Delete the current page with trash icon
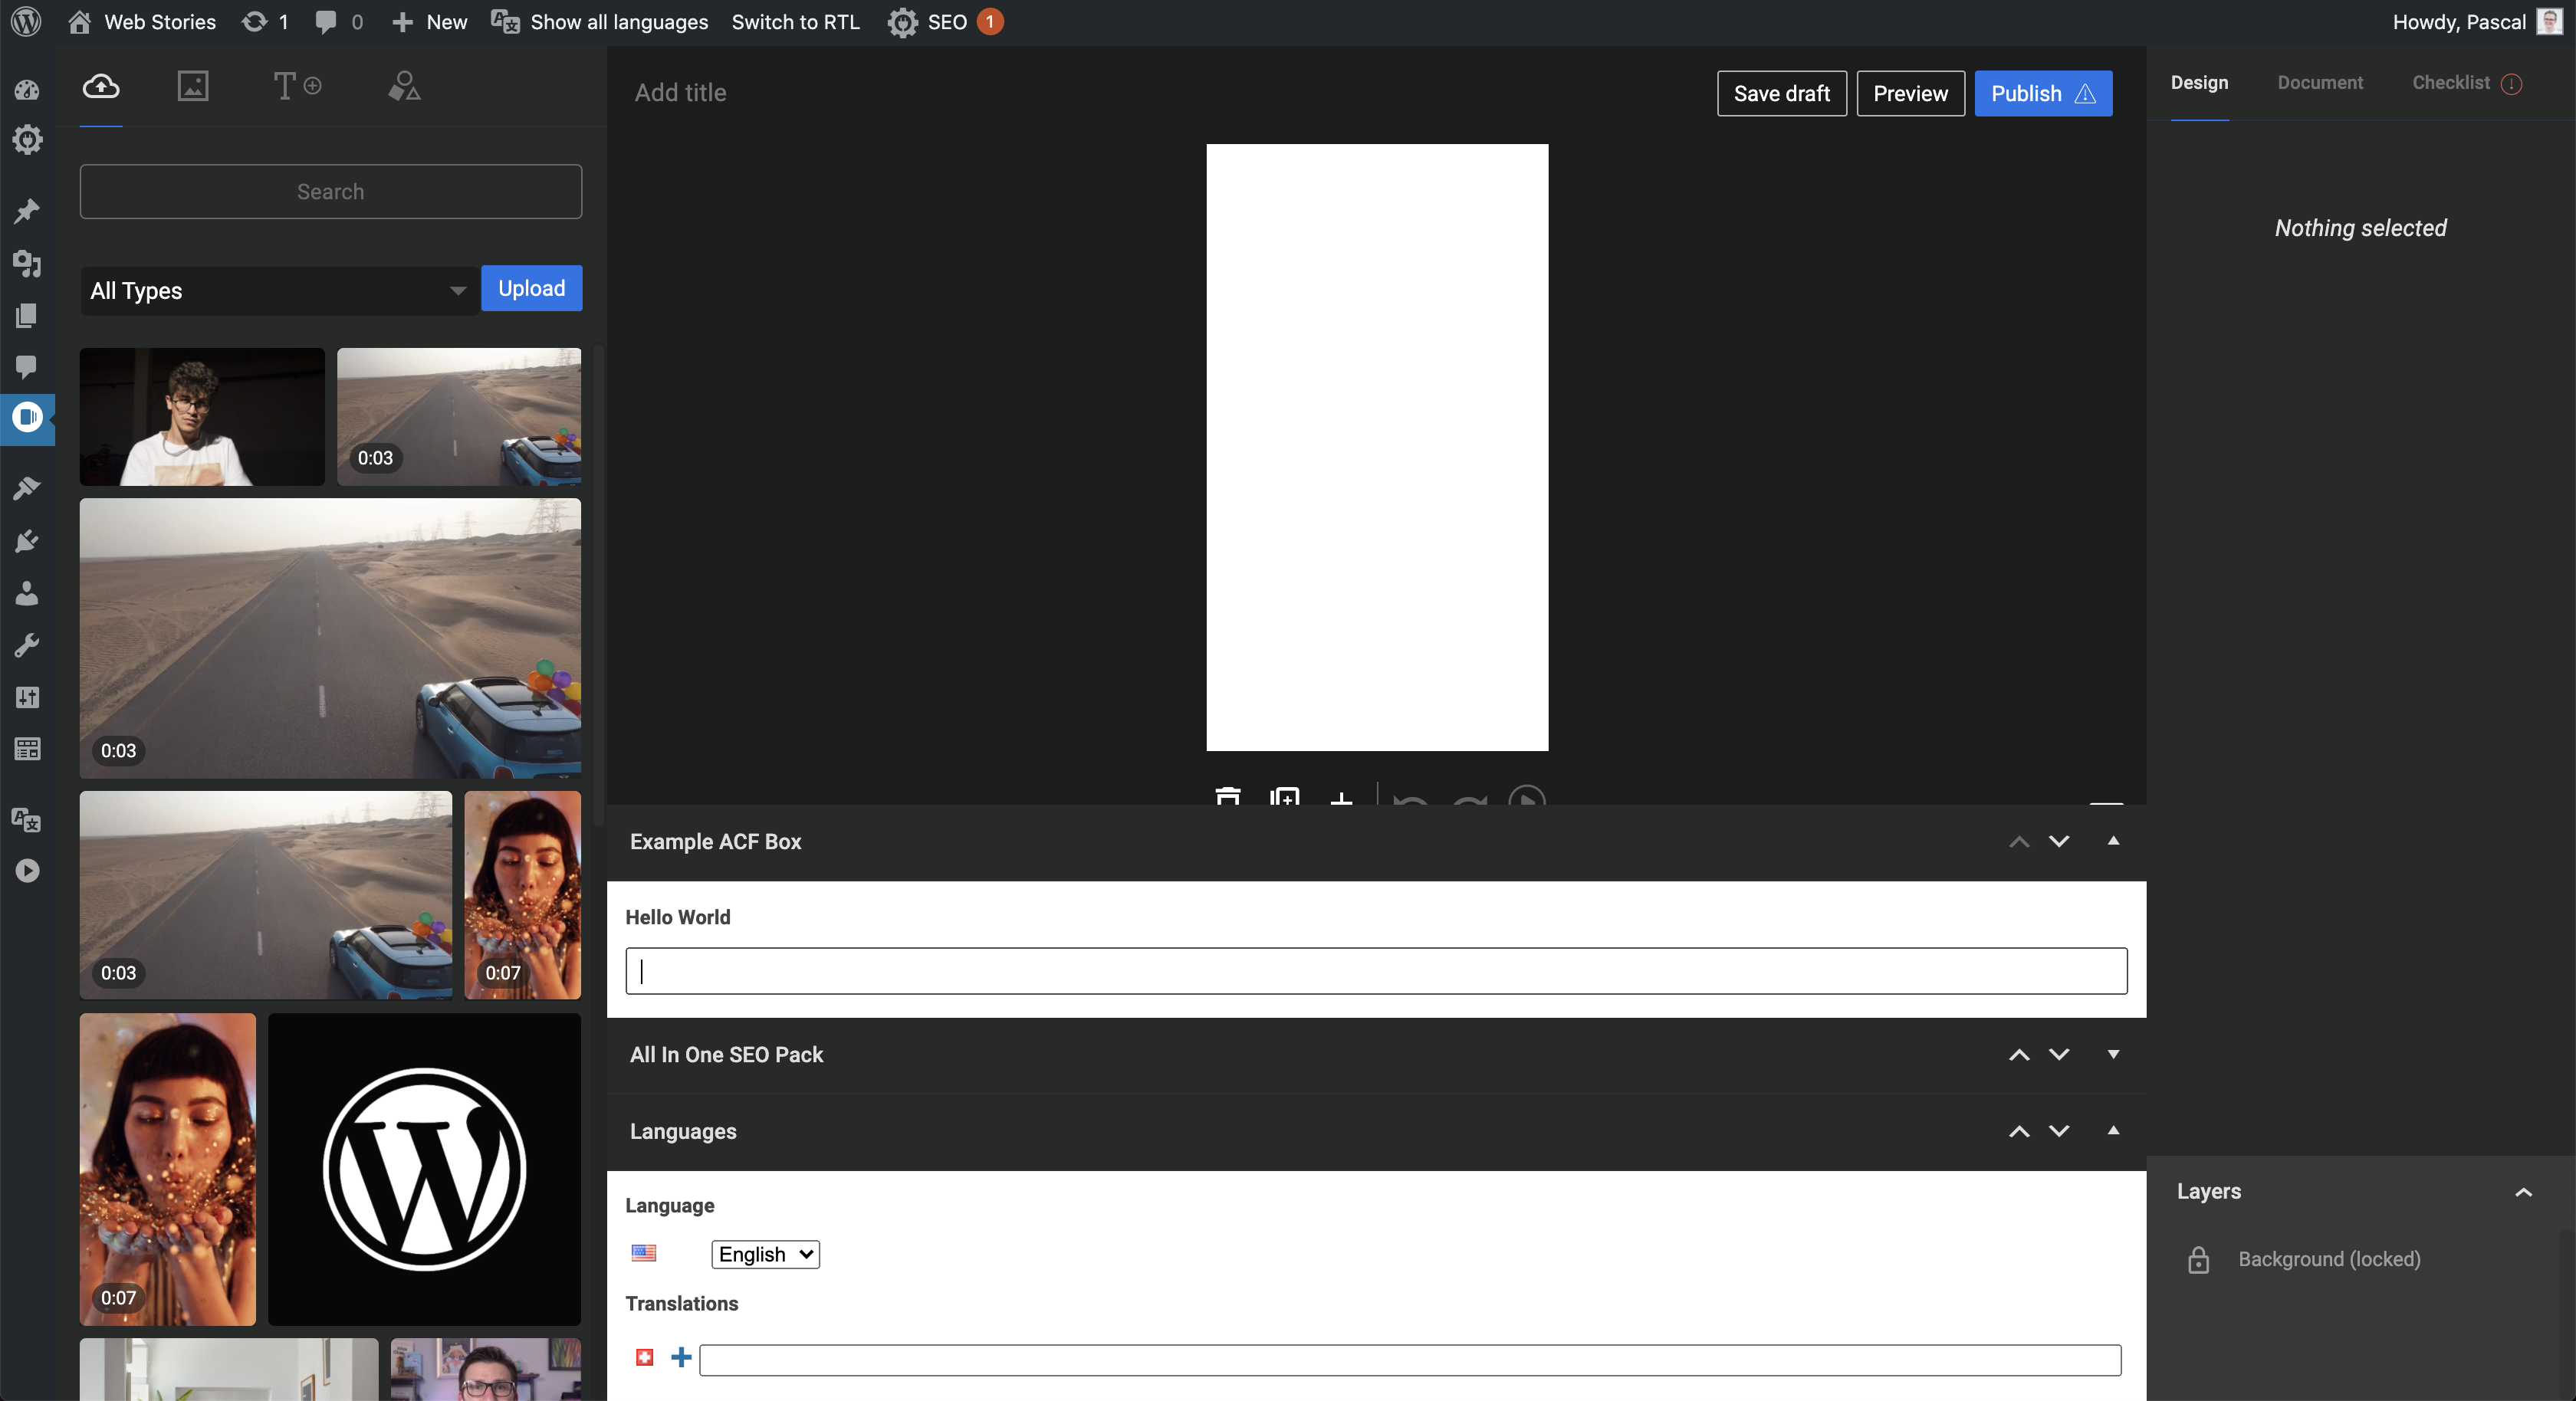Viewport: 2576px width, 1401px height. [1227, 800]
